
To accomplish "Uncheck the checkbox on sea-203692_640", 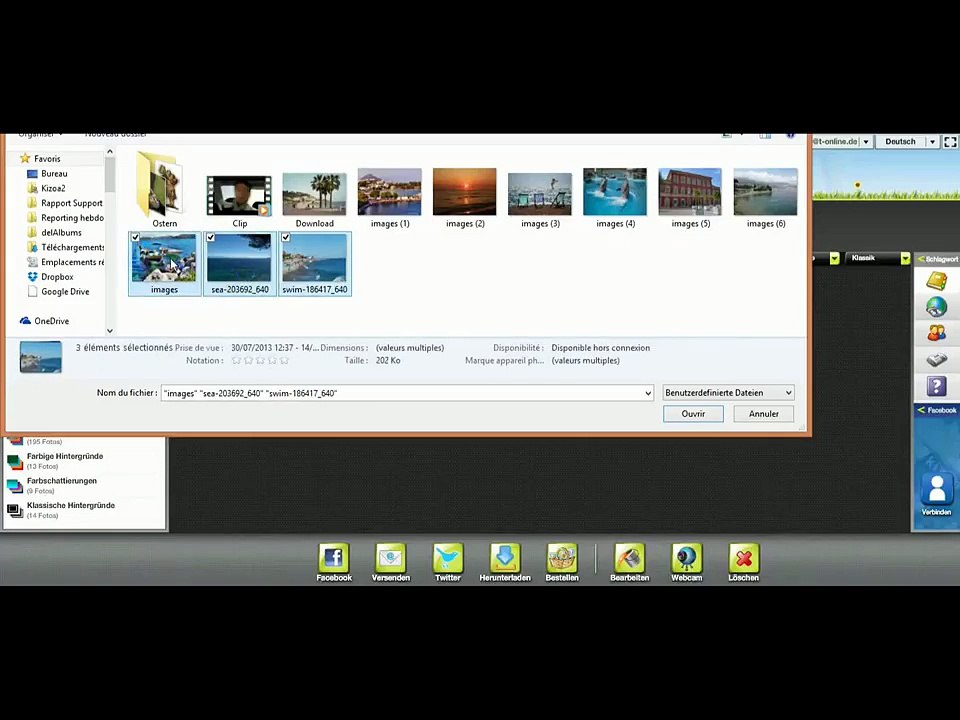I will click(211, 238).
